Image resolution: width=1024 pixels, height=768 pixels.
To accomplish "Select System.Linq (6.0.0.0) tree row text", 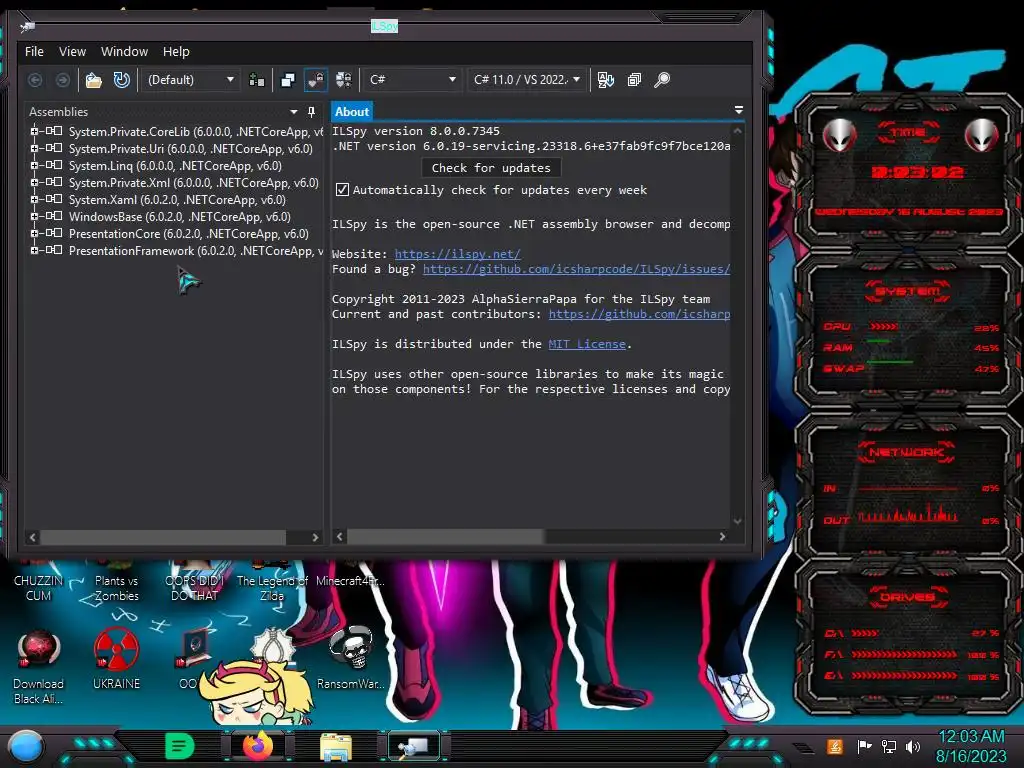I will pos(175,166).
